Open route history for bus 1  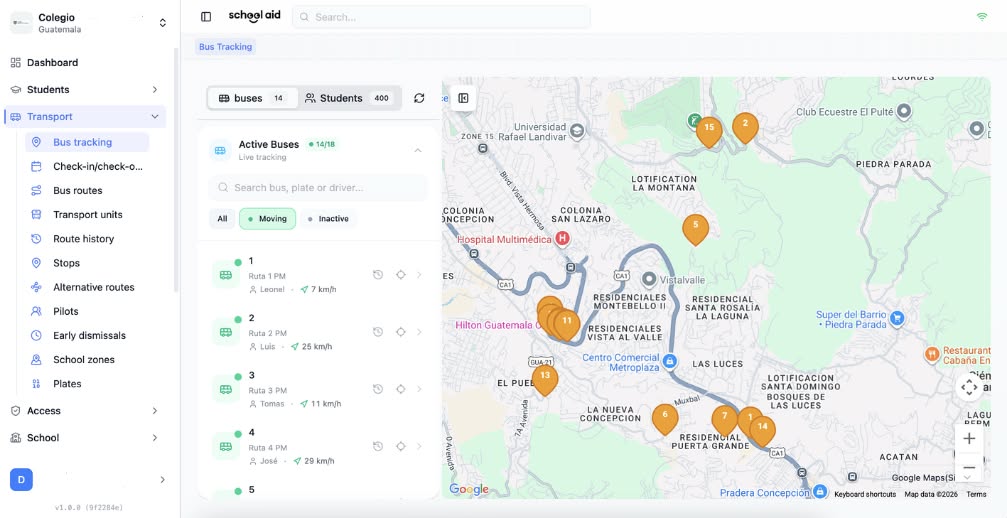378,275
